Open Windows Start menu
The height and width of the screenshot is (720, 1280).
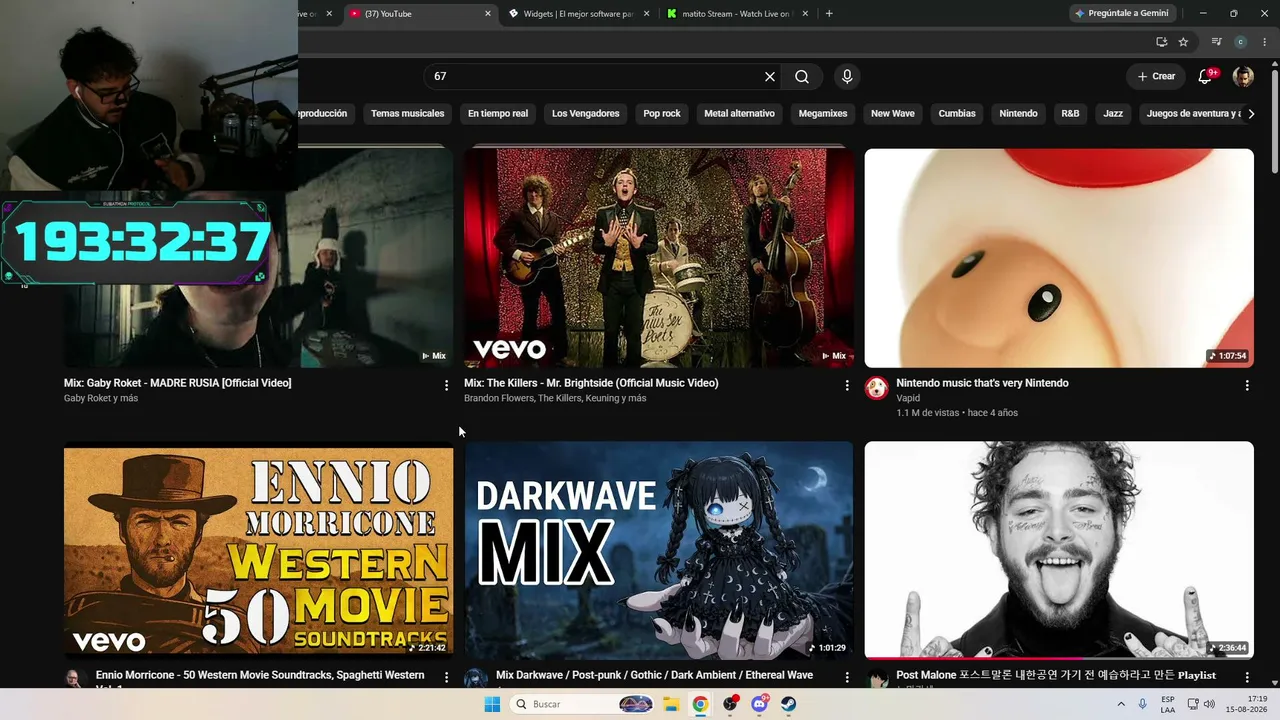pos(492,704)
